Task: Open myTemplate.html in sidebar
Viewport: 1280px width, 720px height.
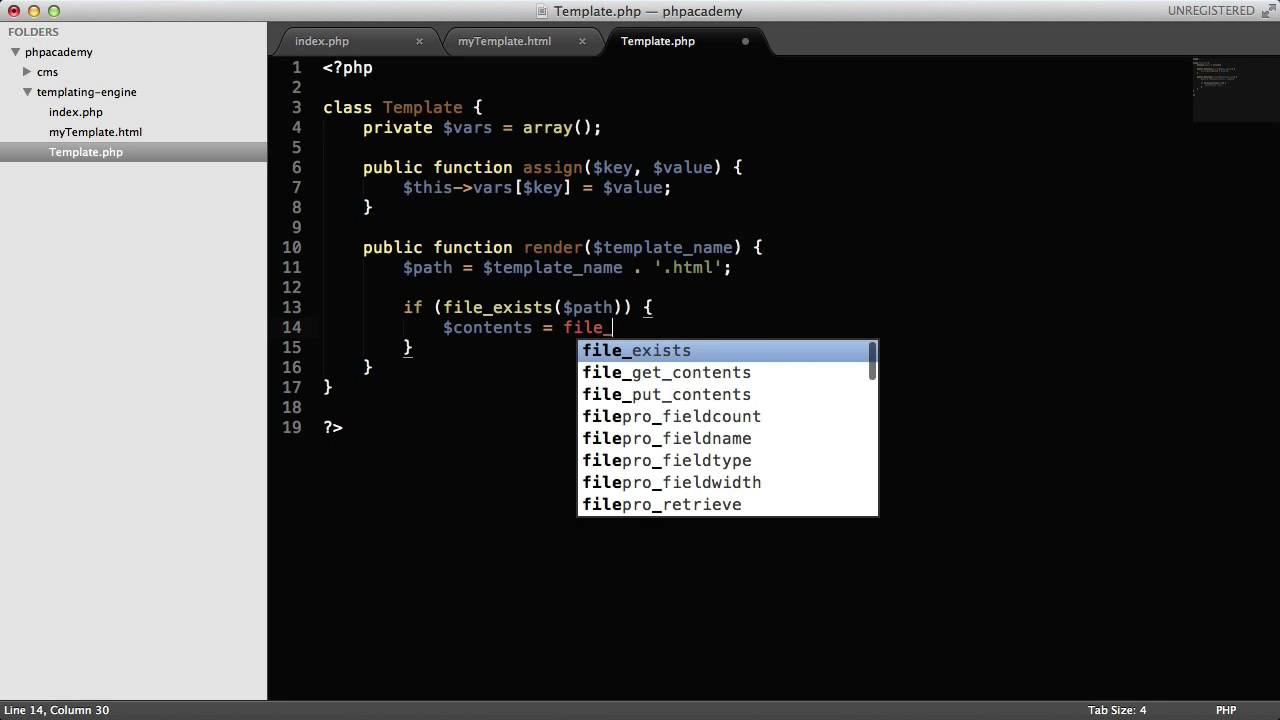Action: (95, 132)
